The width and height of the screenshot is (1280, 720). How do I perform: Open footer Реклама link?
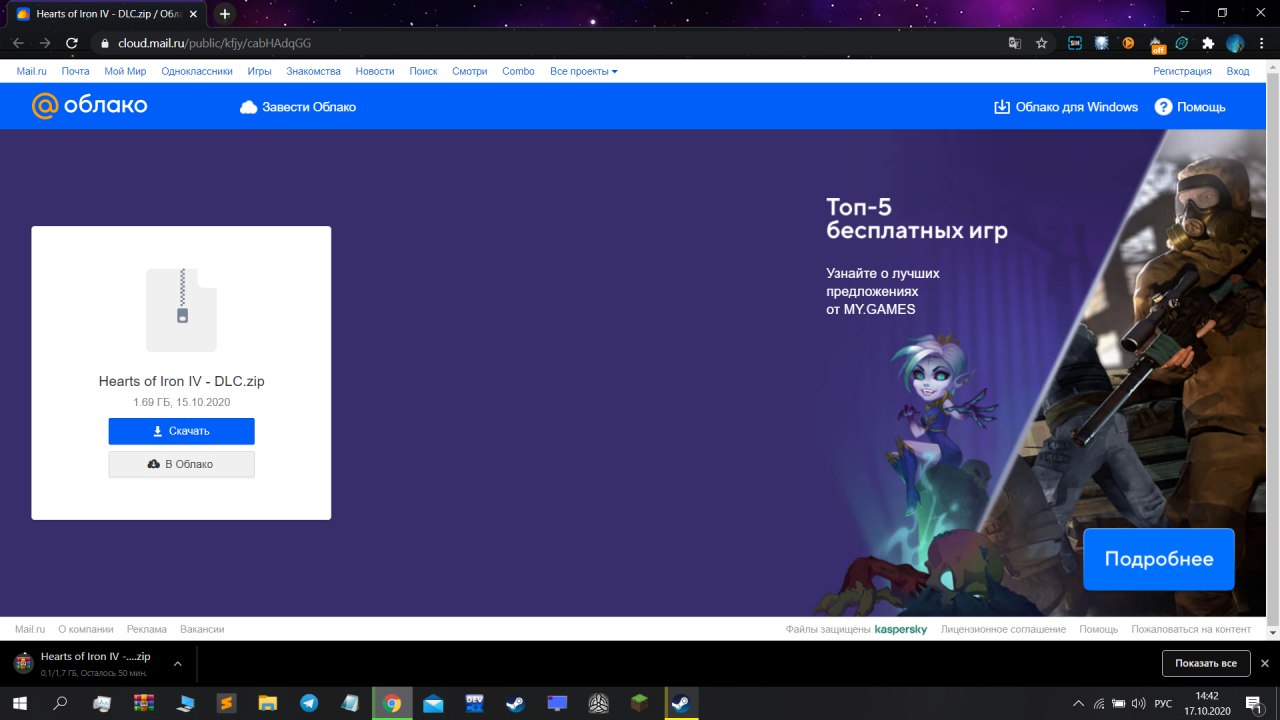click(x=147, y=629)
